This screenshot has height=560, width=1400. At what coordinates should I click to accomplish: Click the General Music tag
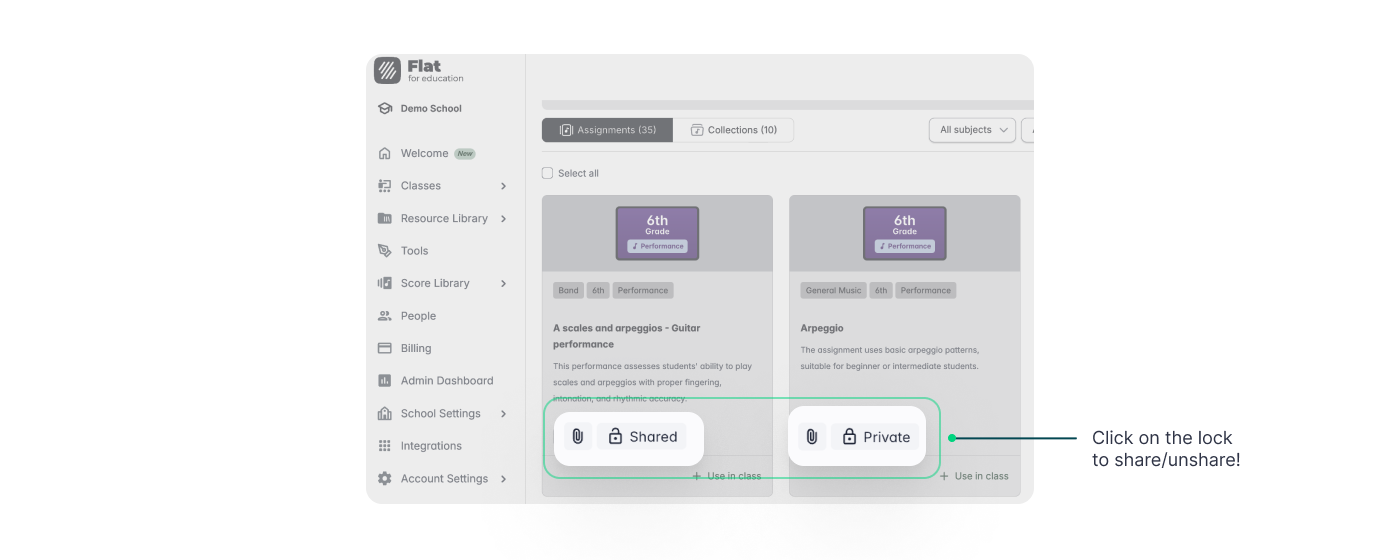[x=834, y=291]
